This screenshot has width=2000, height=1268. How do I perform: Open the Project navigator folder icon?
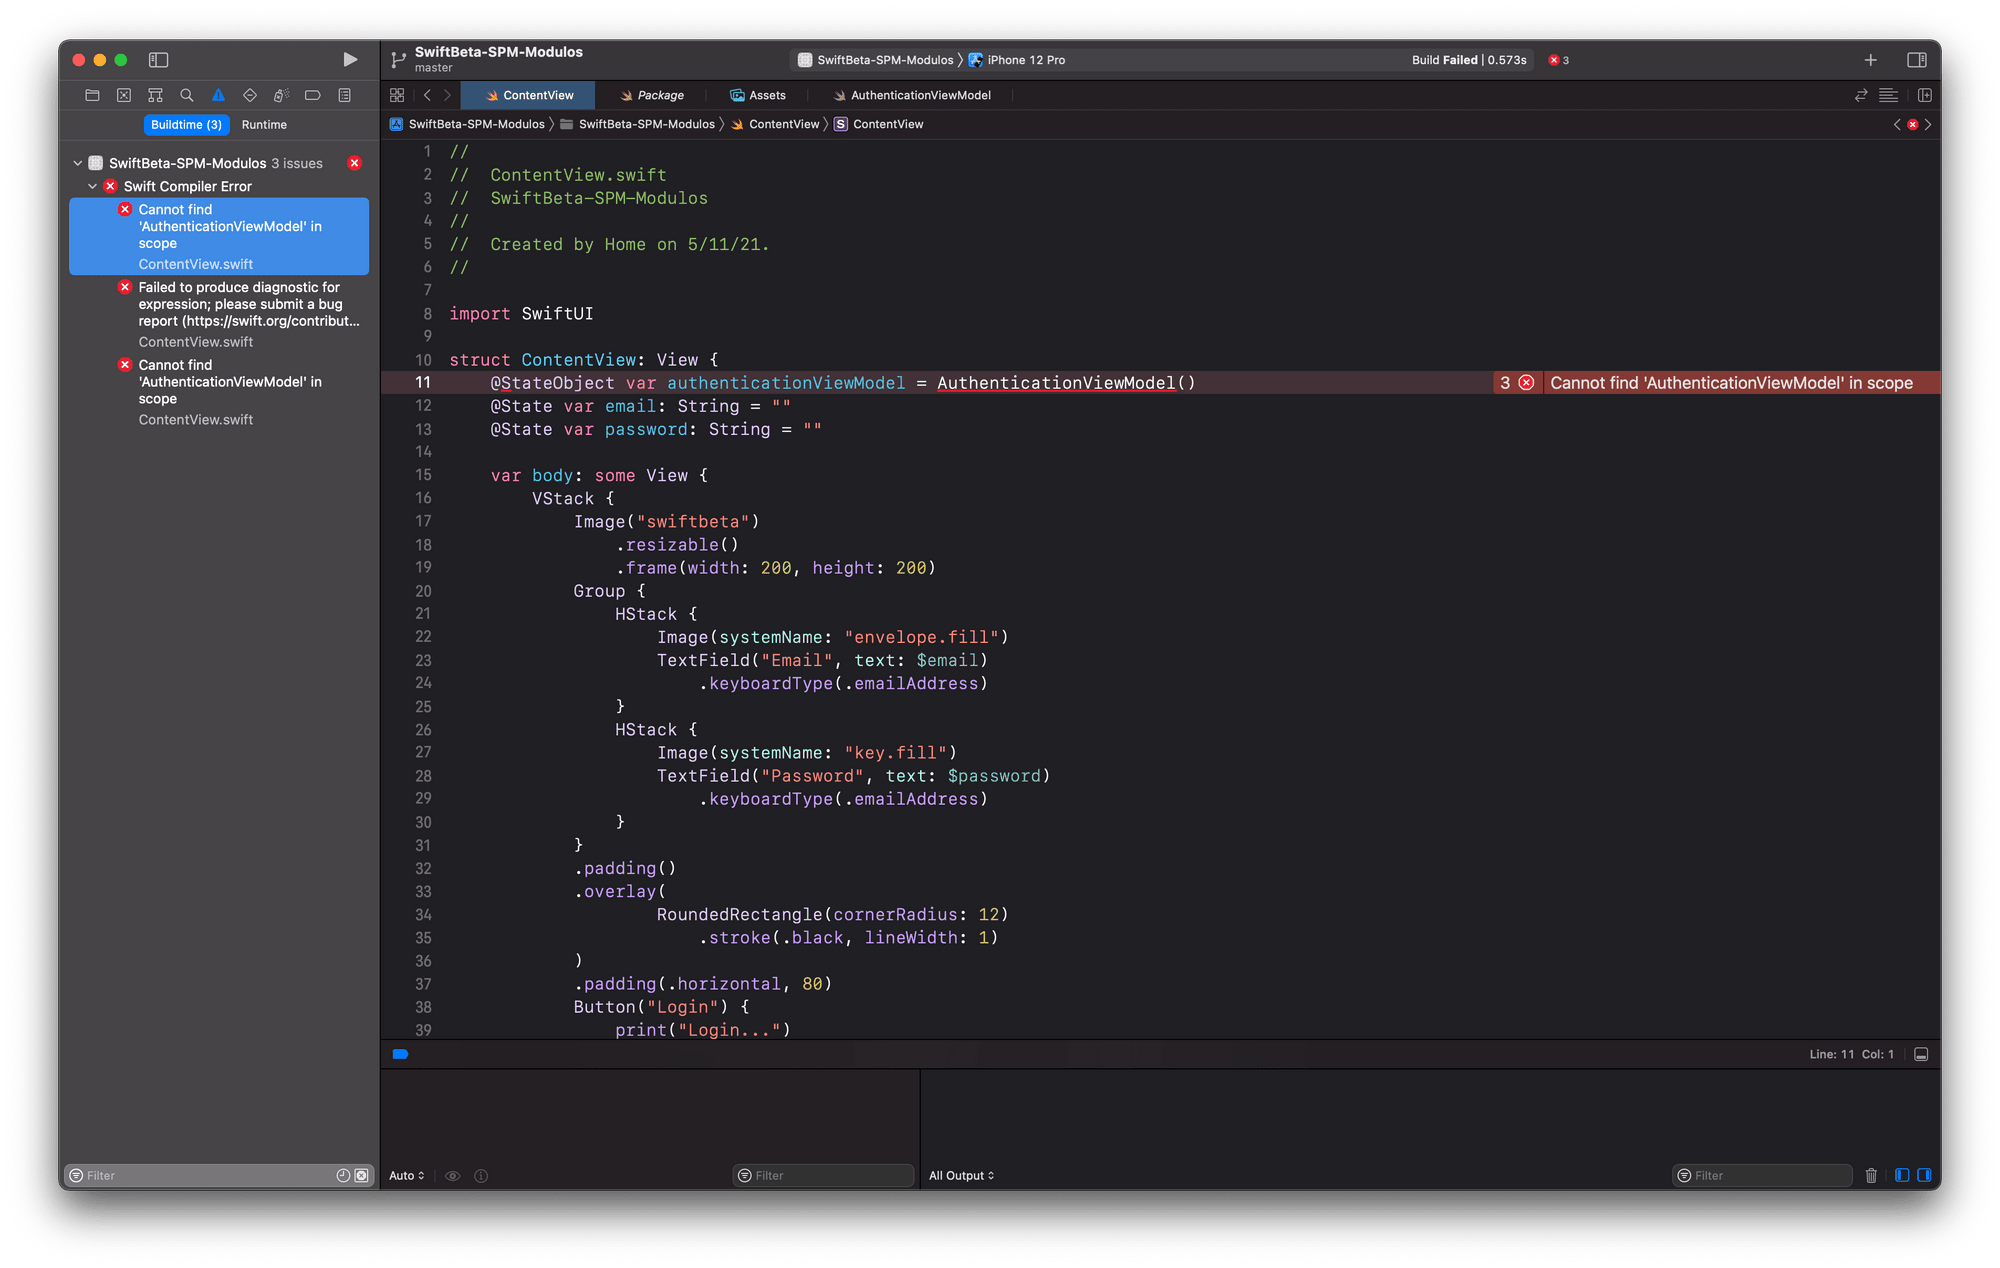92,95
